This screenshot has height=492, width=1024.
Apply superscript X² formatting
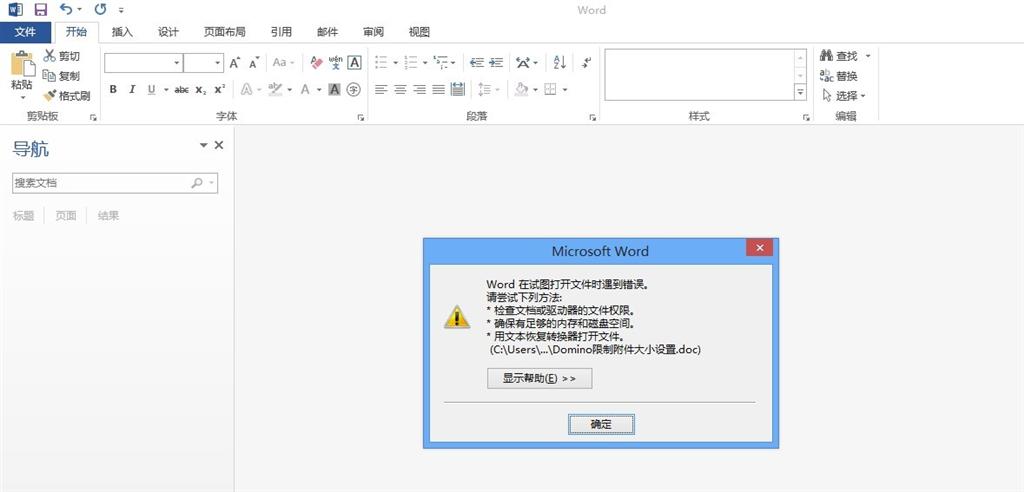click(220, 90)
